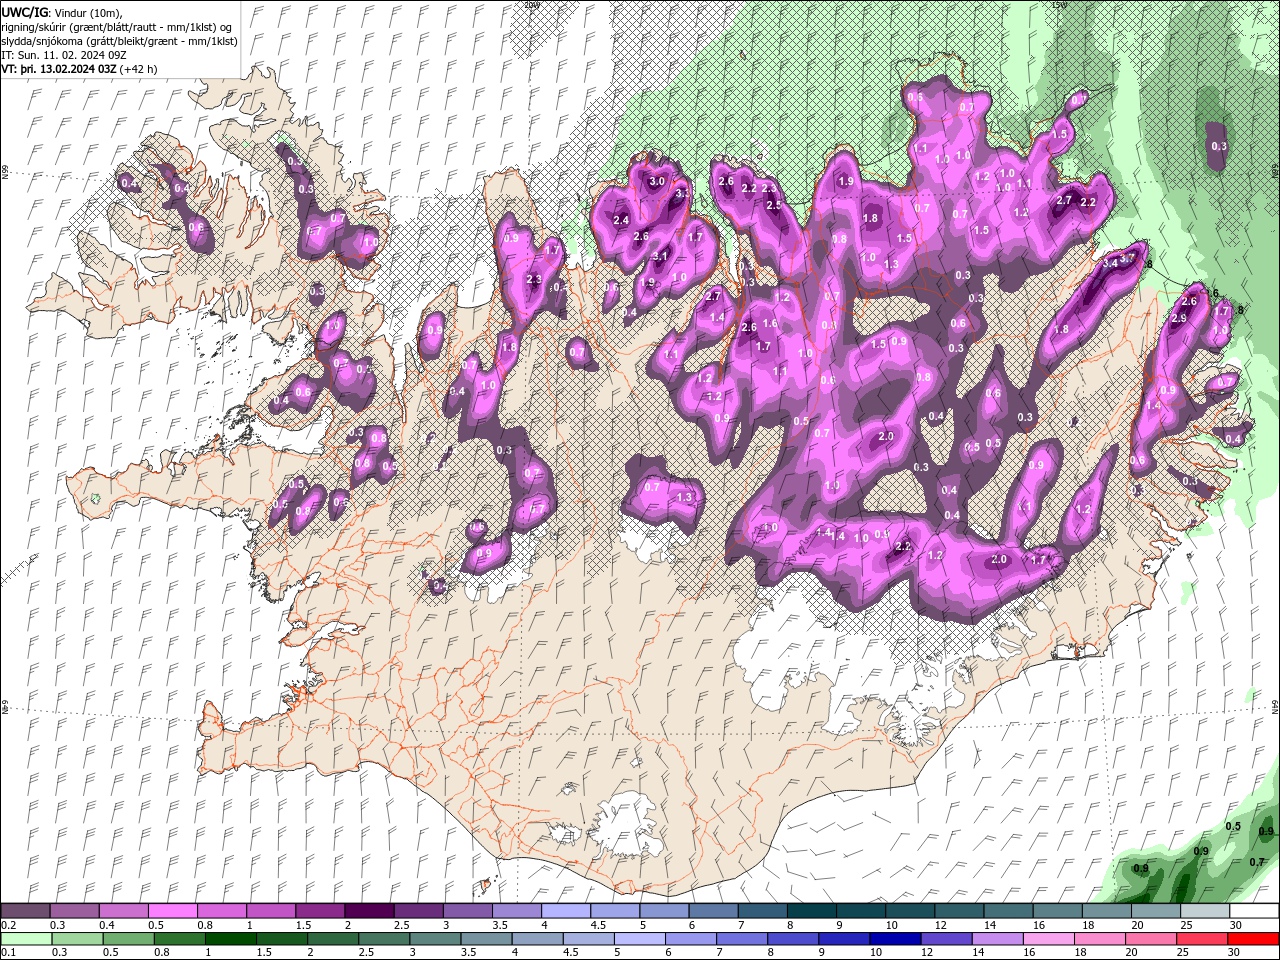Click the bright red swatch in the rain legend

pyautogui.click(x=1253, y=939)
